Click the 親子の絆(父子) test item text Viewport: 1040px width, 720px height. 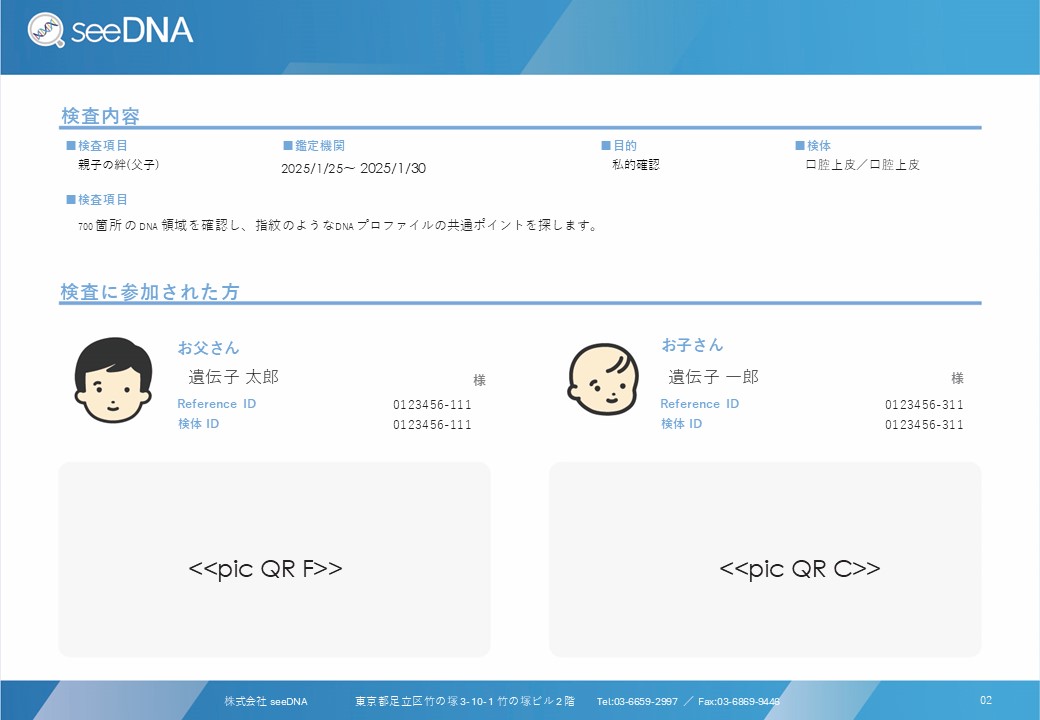pos(119,165)
